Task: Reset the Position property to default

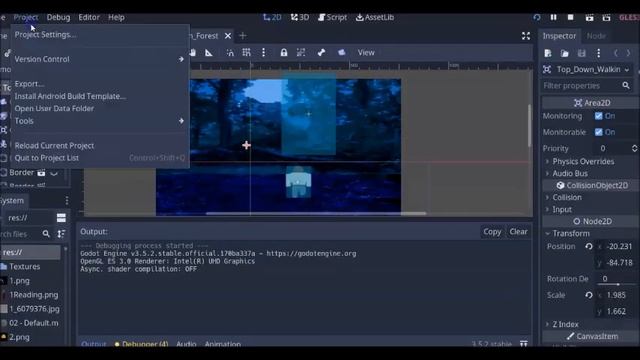Action: point(589,247)
